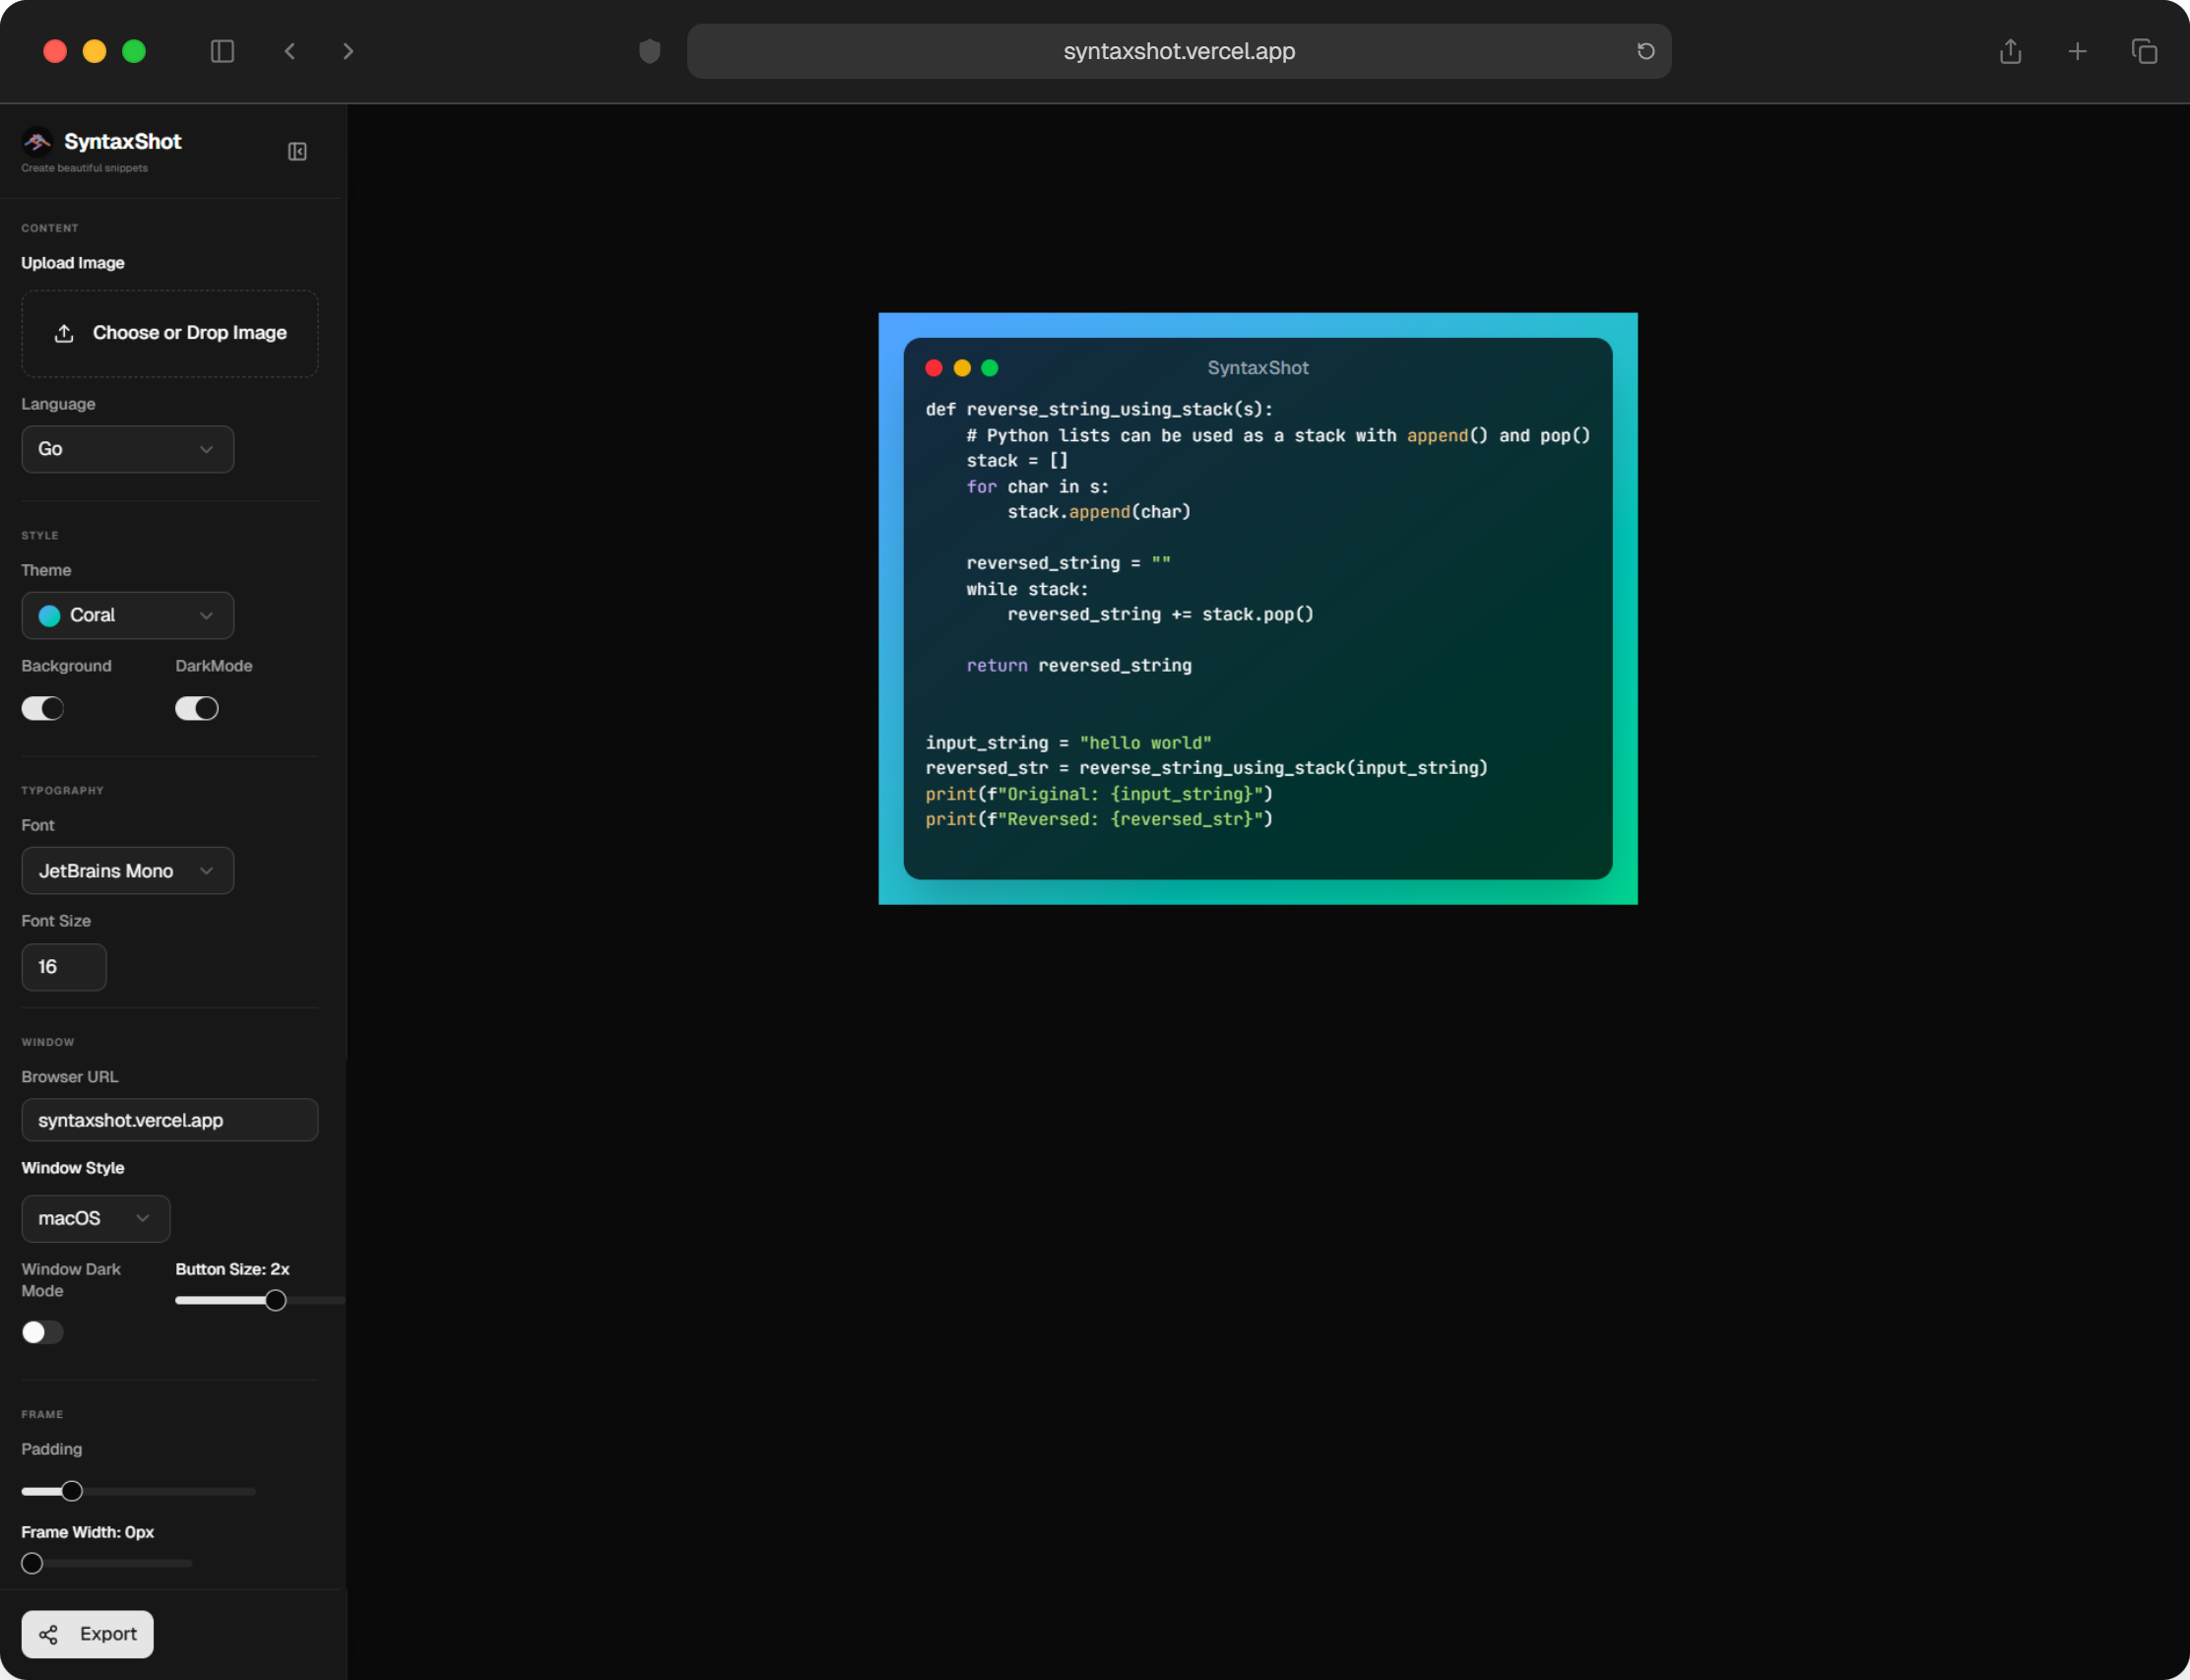The height and width of the screenshot is (1680, 2190).
Task: Click the SyntaxShot logo icon
Action: 37,142
